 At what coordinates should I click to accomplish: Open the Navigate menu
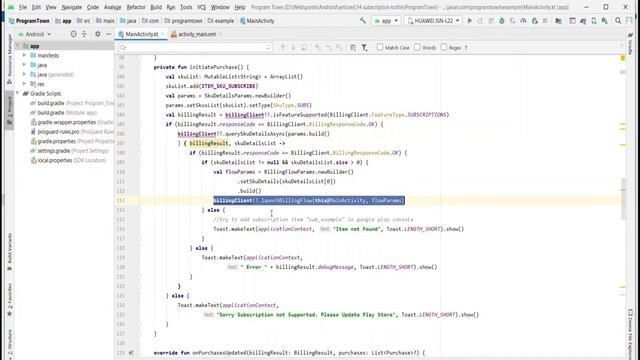pos(71,7)
